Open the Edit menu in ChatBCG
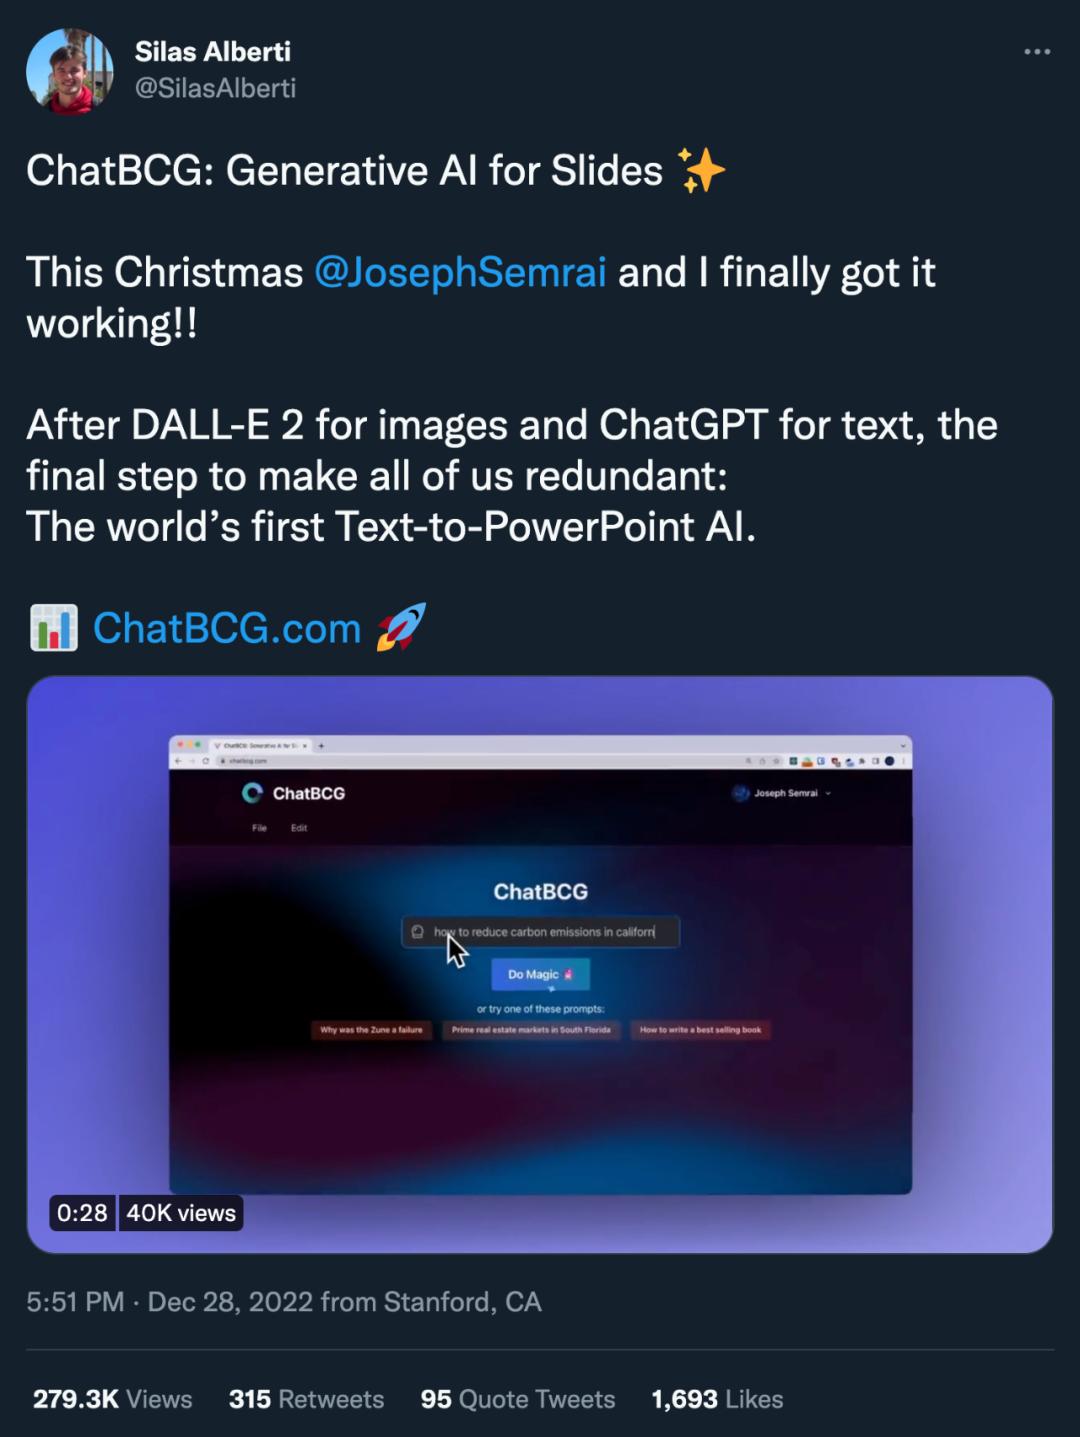This screenshot has height=1437, width=1080. pyautogui.click(x=299, y=828)
